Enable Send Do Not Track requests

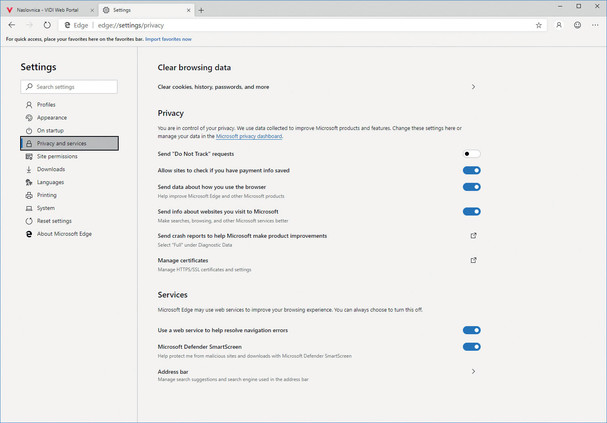tap(472, 154)
